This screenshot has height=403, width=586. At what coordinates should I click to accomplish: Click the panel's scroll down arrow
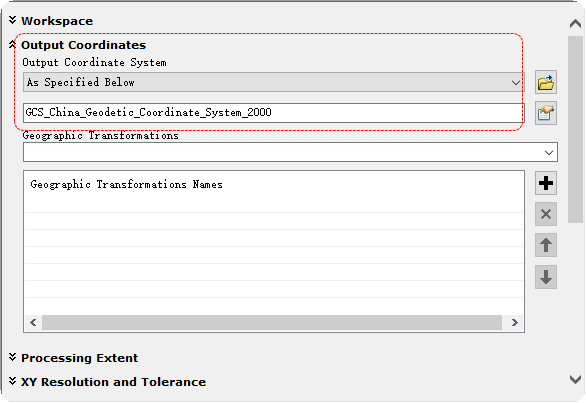point(576,380)
